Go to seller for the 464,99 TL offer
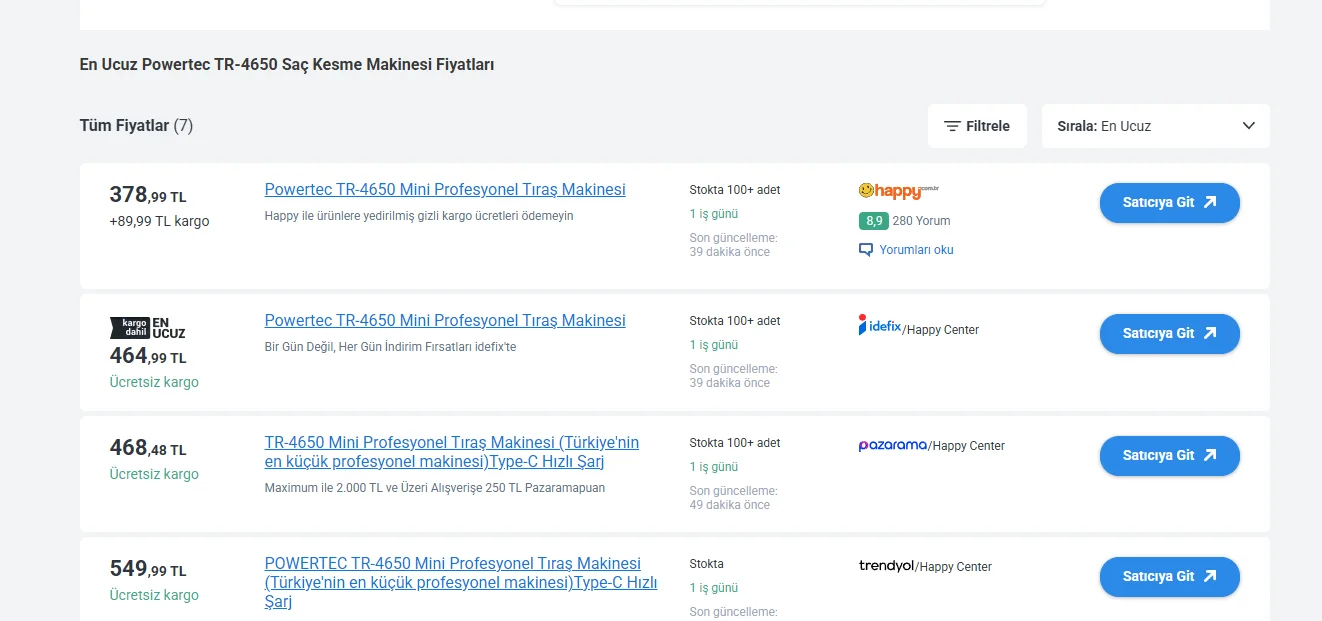 pyautogui.click(x=1169, y=334)
